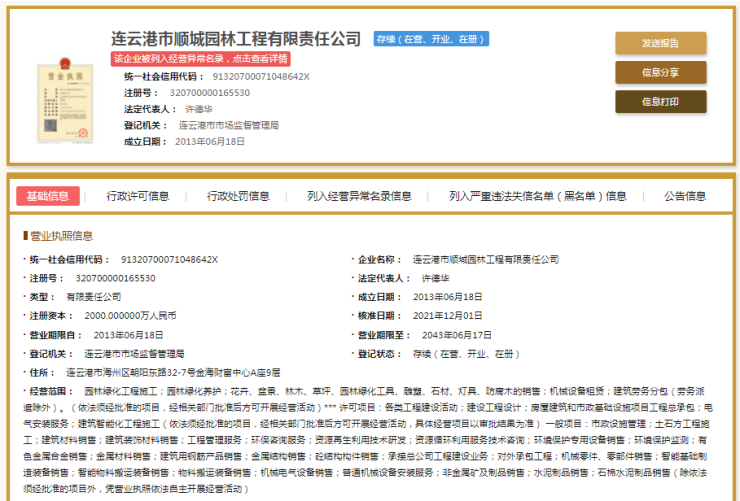The height and width of the screenshot is (501, 740).
Task: Go to the 列入经营异常名录信息 tab
Action: coord(359,196)
